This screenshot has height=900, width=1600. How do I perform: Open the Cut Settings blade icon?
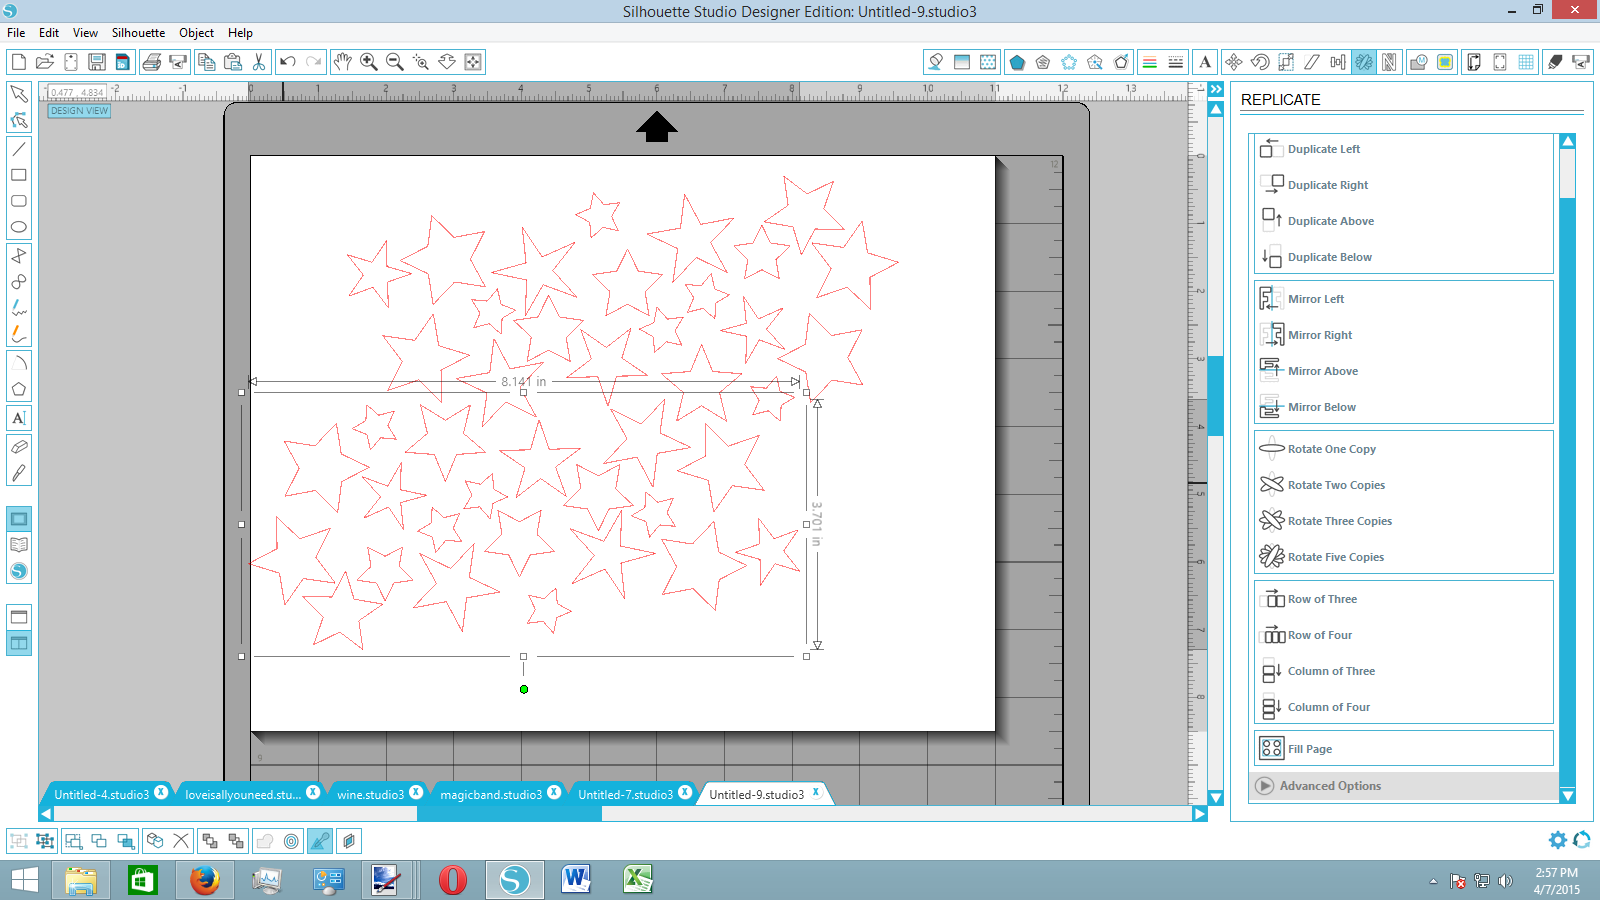click(1555, 62)
